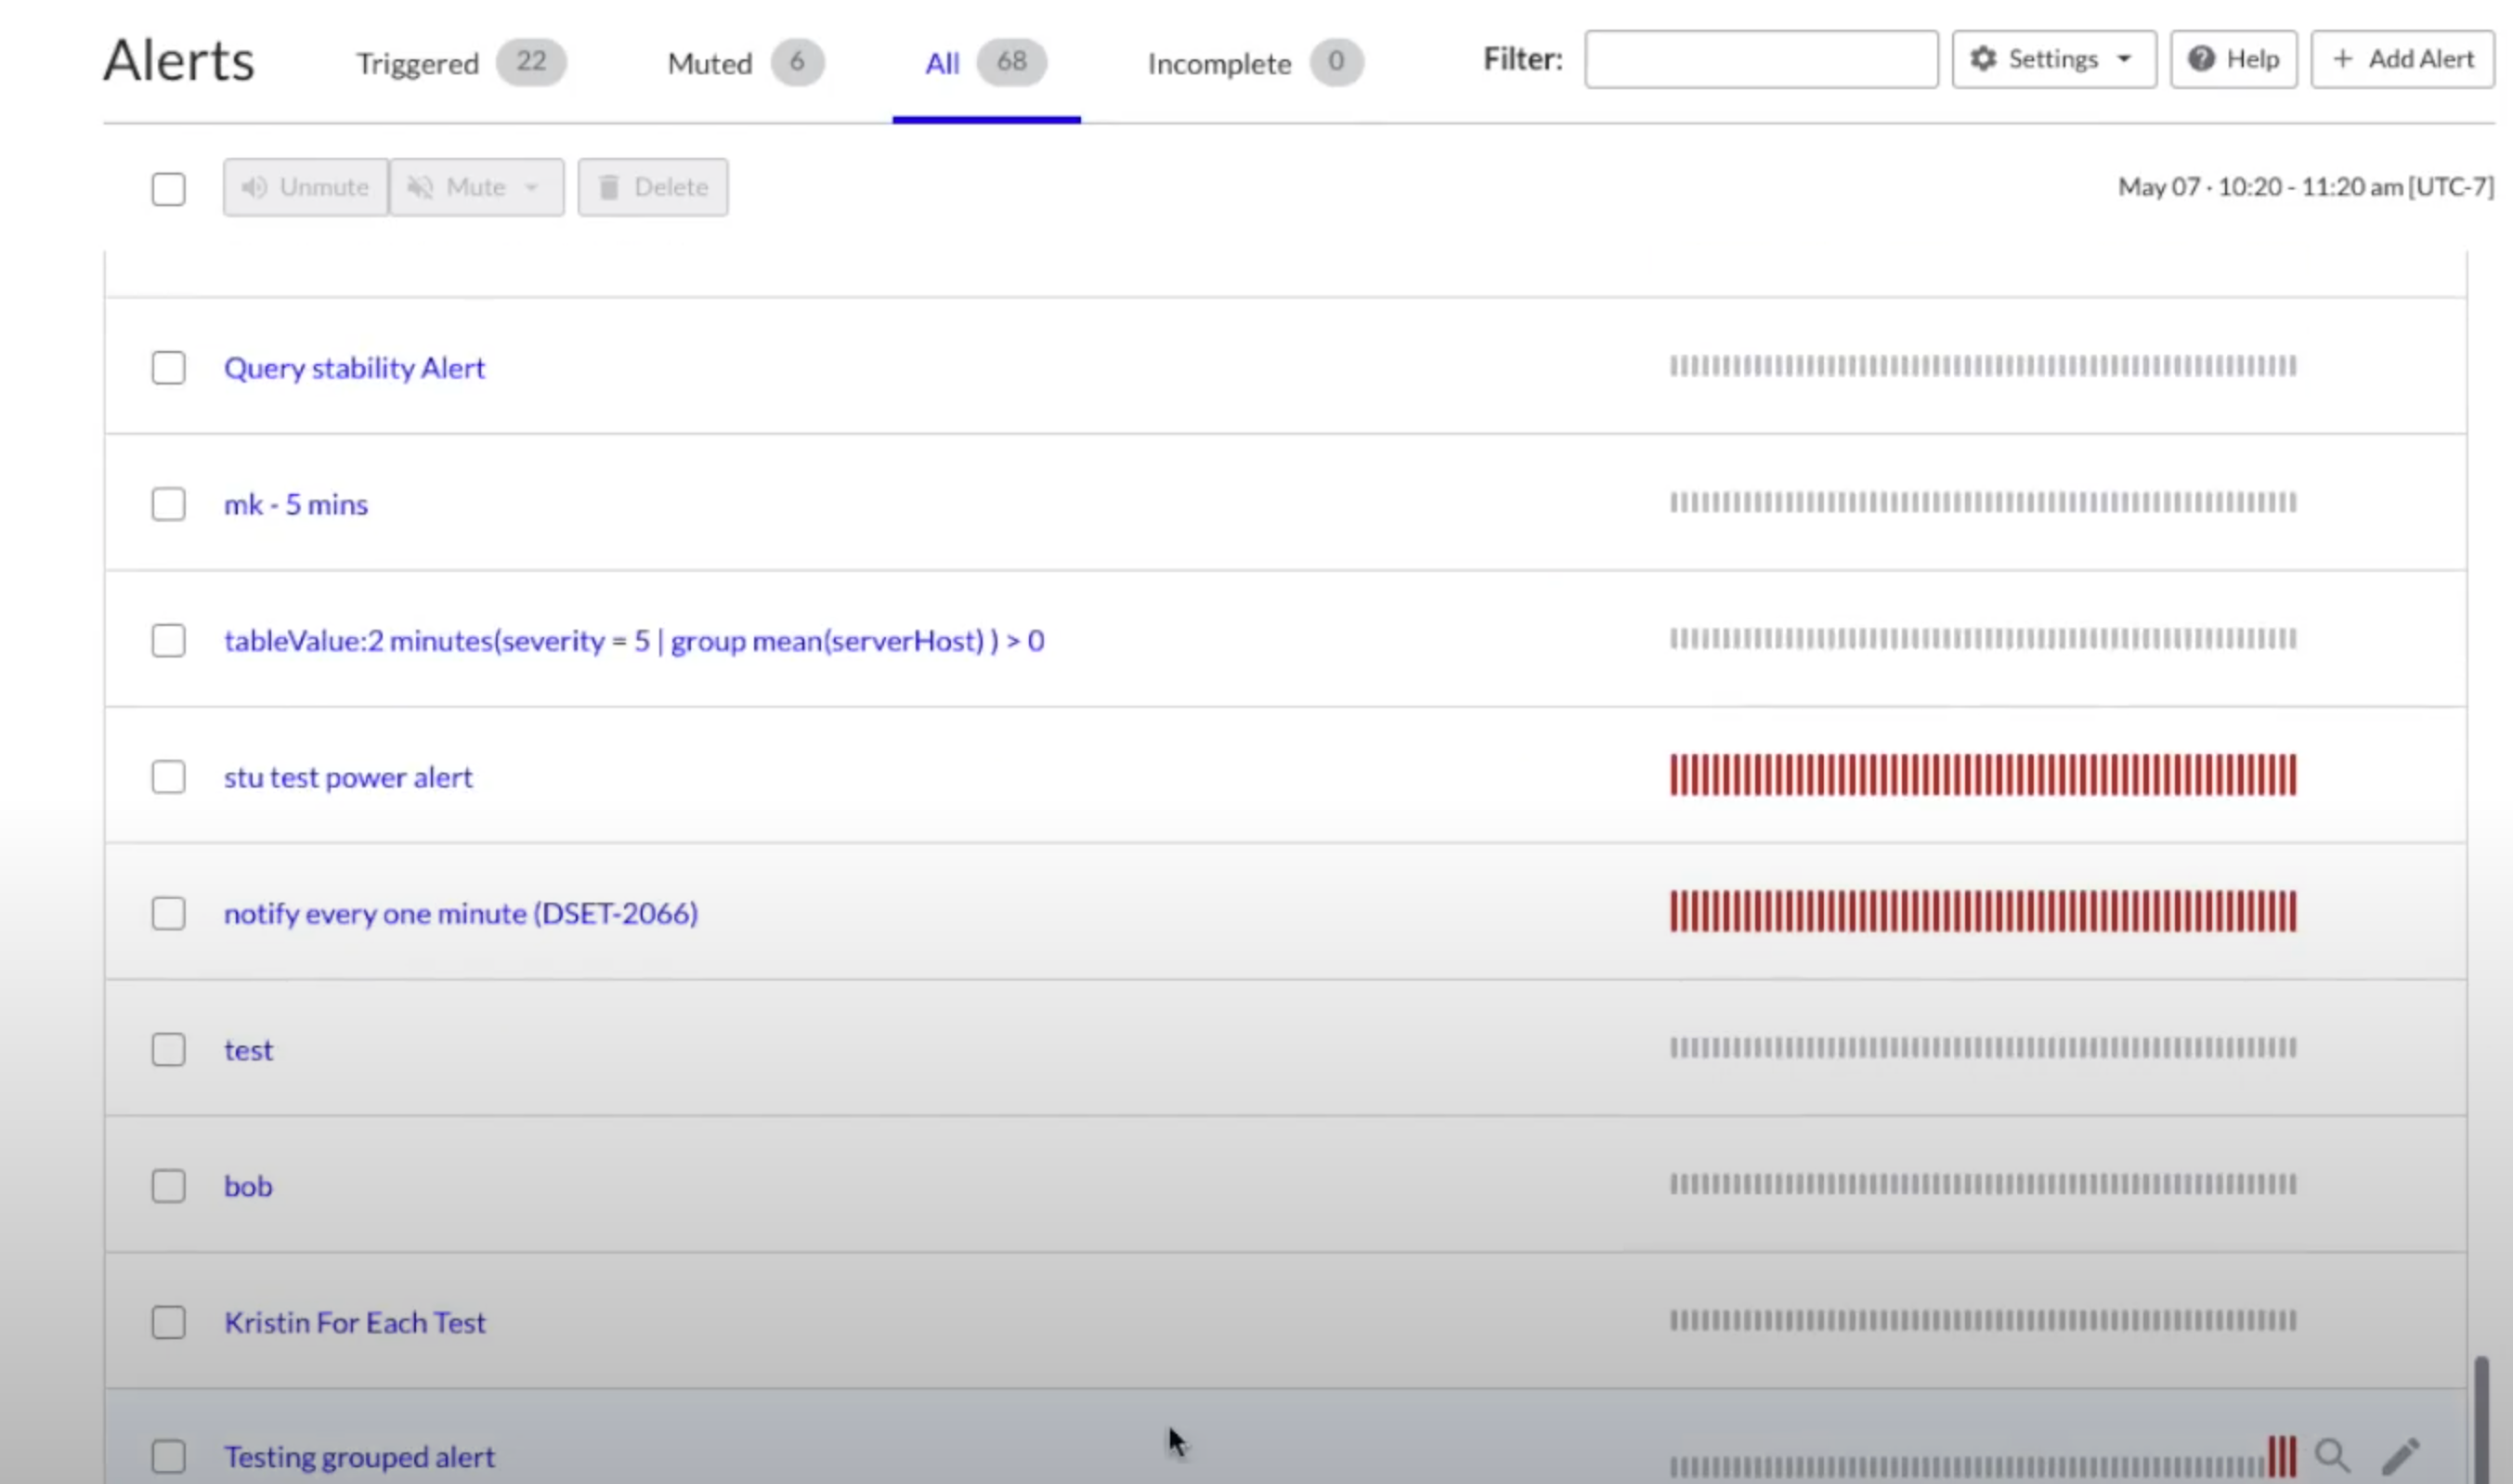Click the Delete button

[653, 187]
